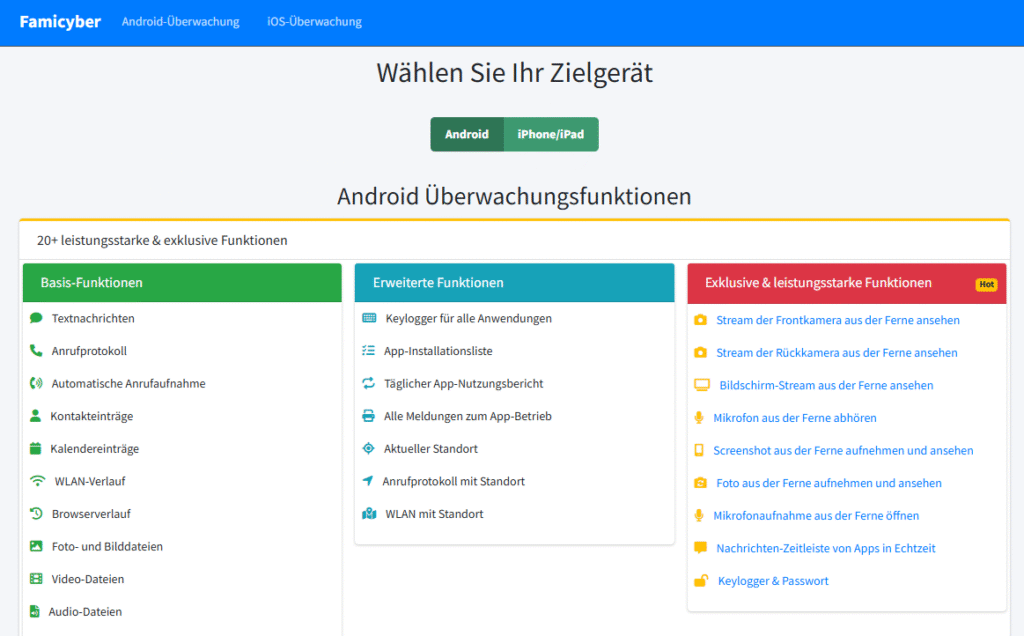
Task: Click the Frontkamera stream camera icon
Action: (x=701, y=320)
